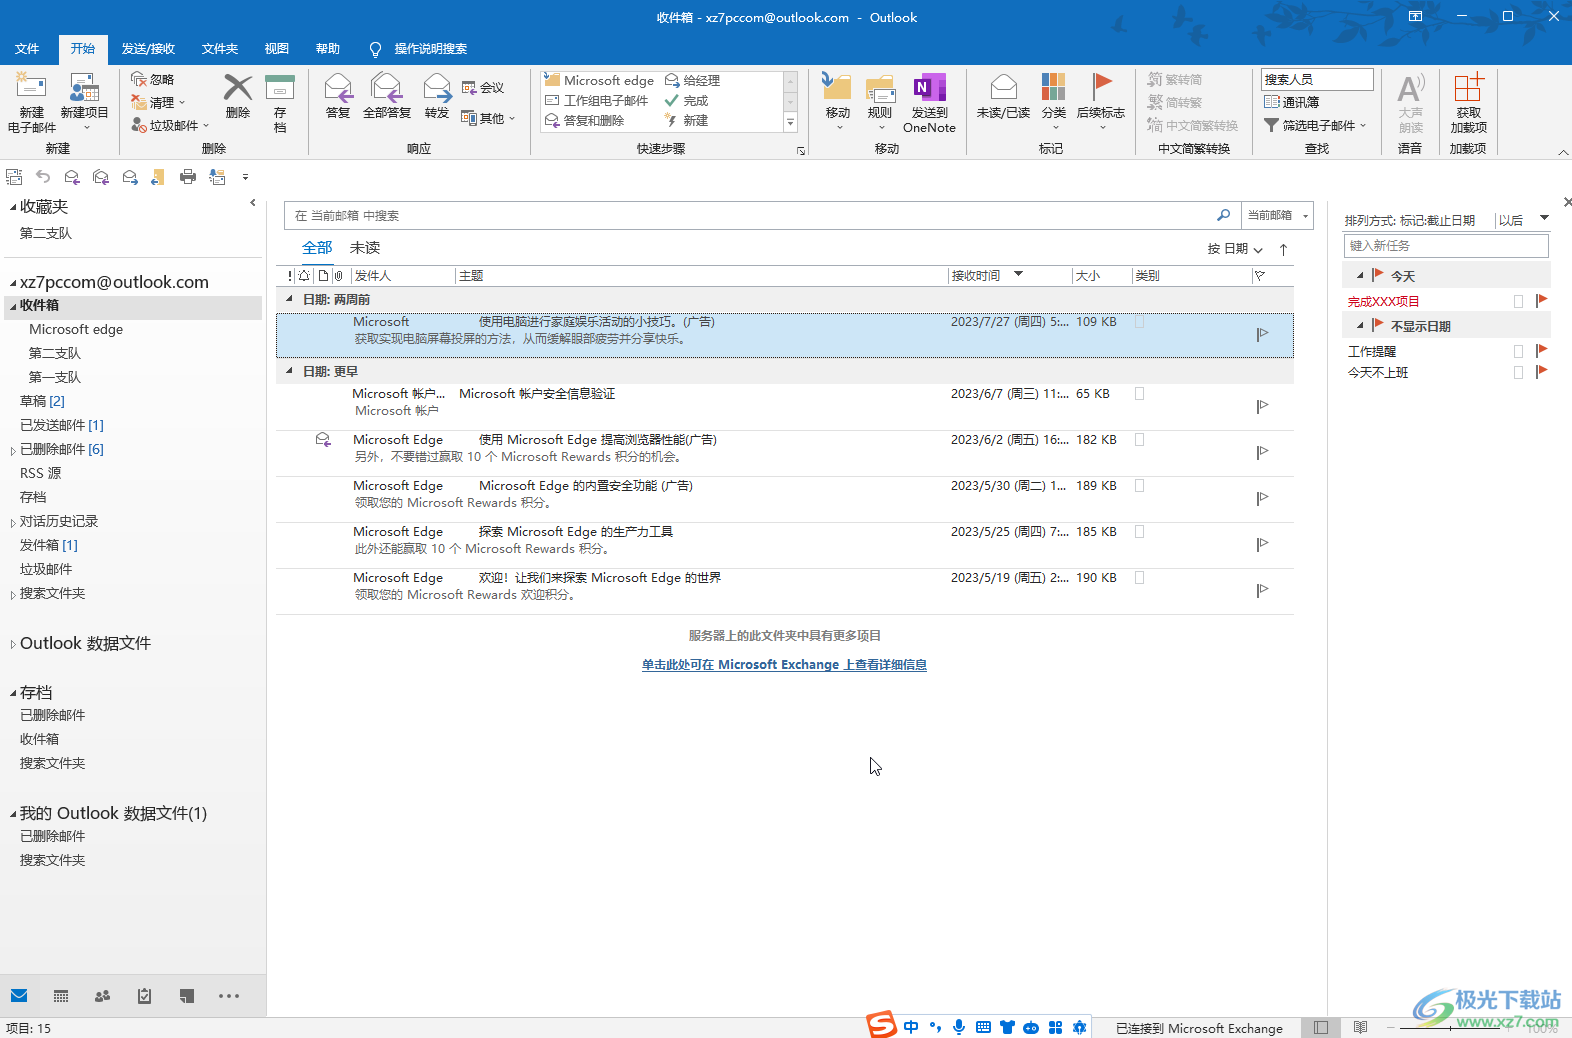Open the 按日期 sort dropdown

click(1235, 249)
